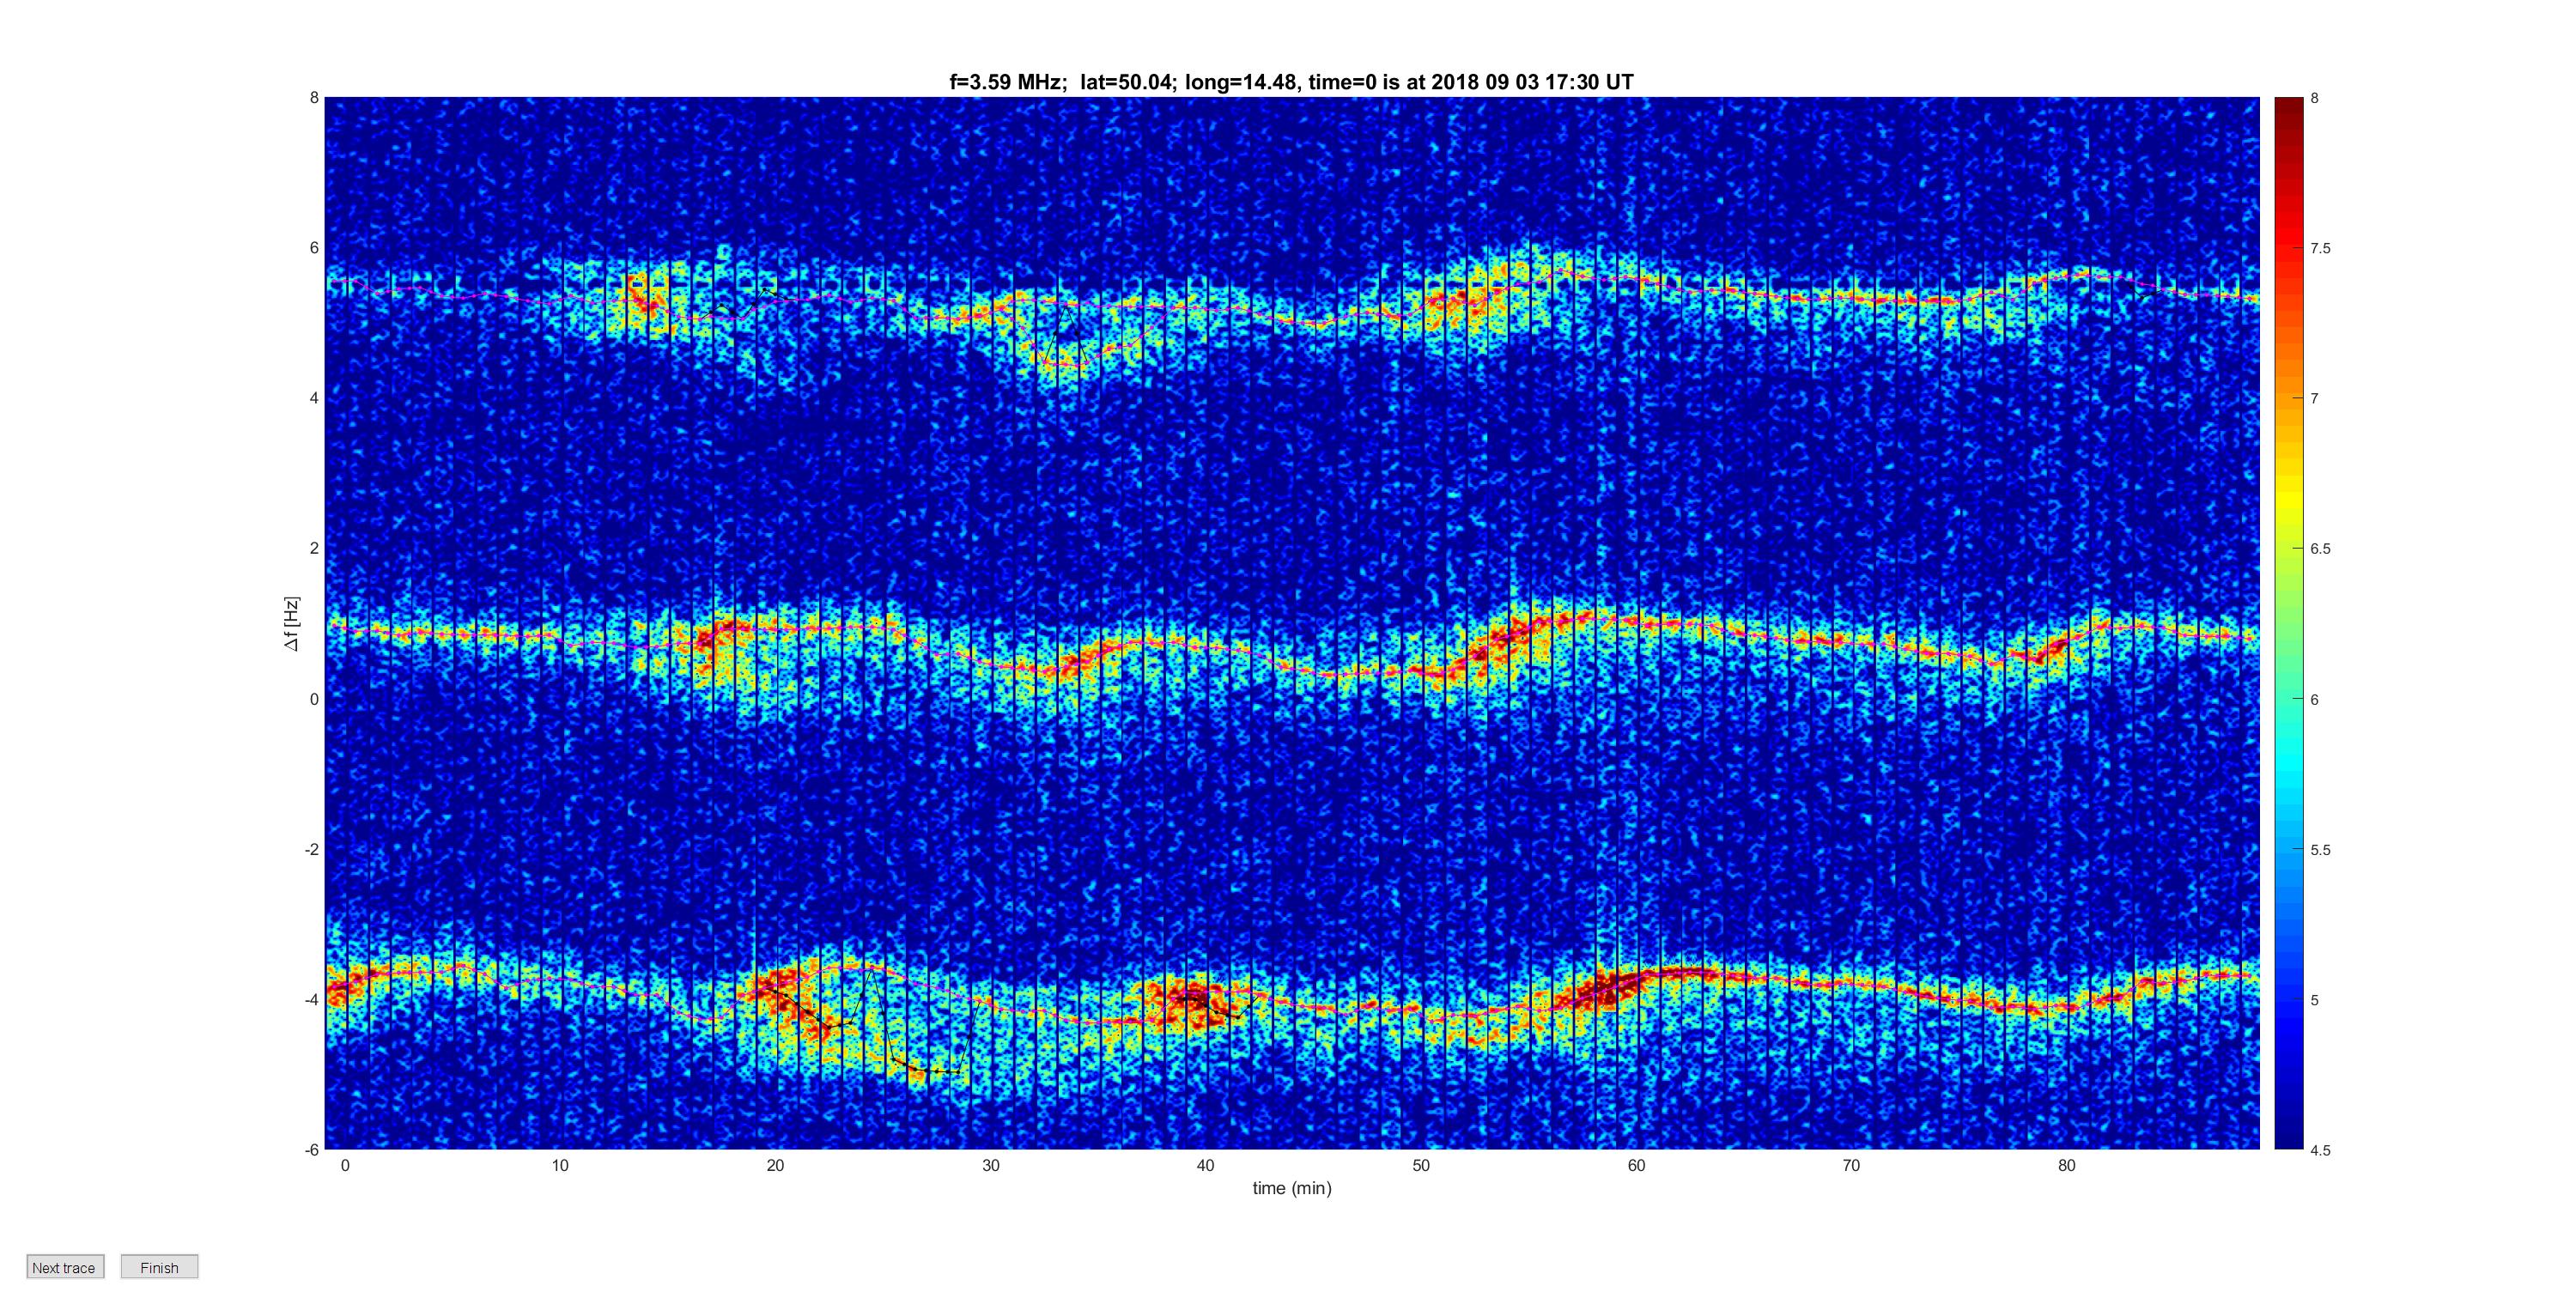Viewport: 2576px width, 1292px height.
Task: Click x-axis tick label 10
Action: tap(560, 1165)
